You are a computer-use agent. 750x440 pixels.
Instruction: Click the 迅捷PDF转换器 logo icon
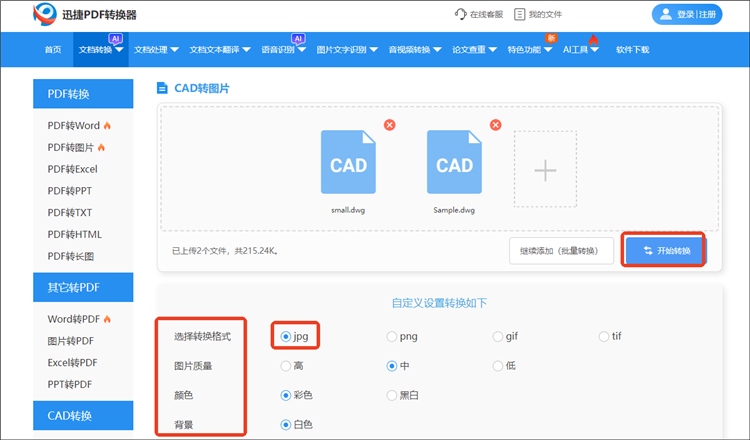46,15
